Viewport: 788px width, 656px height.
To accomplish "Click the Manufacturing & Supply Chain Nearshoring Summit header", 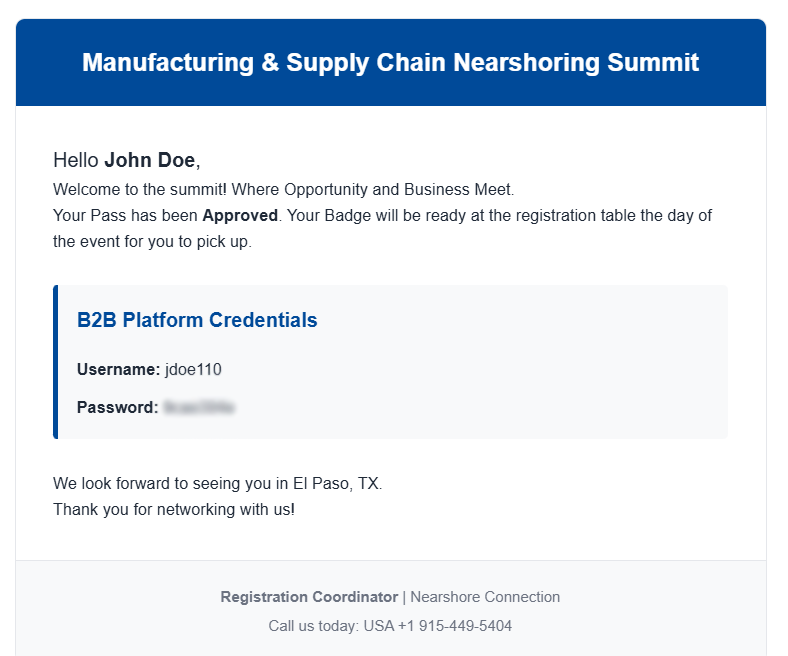I will [x=390, y=63].
